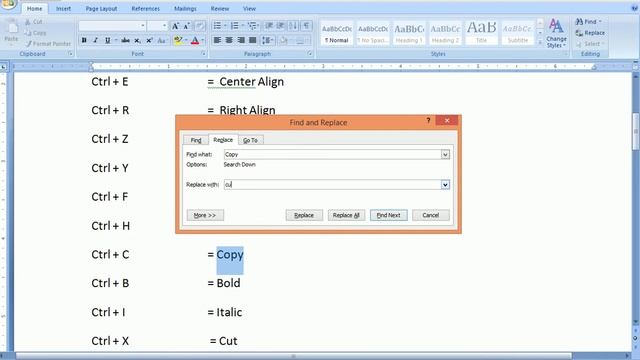Image resolution: width=640 pixels, height=360 pixels.
Task: Open the Mailings ribbon tab
Action: pyautogui.click(x=185, y=9)
